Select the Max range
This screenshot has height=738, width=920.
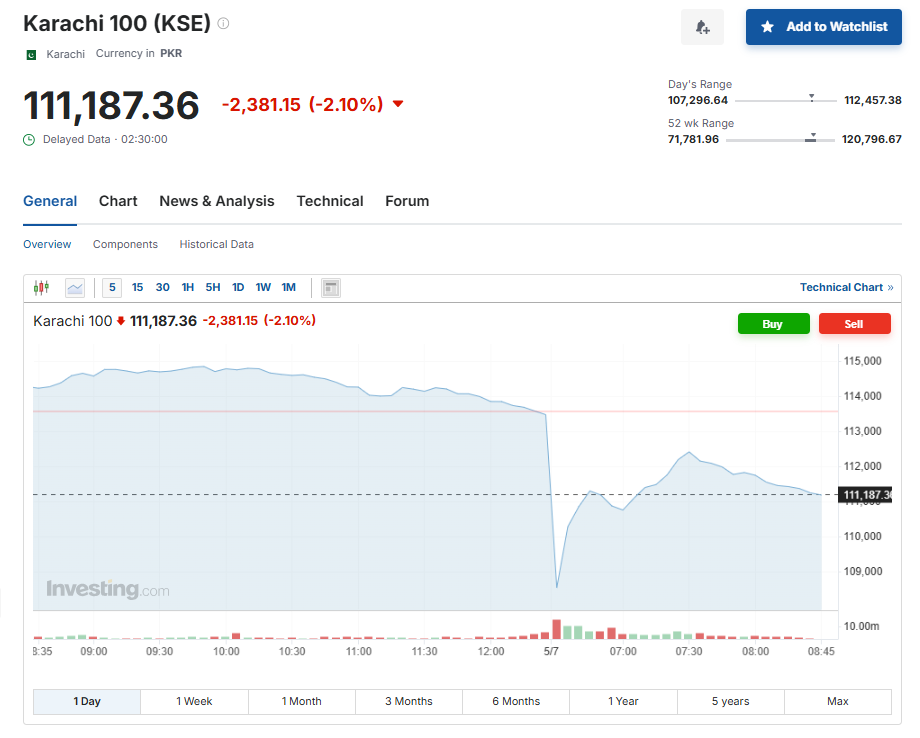(838, 702)
